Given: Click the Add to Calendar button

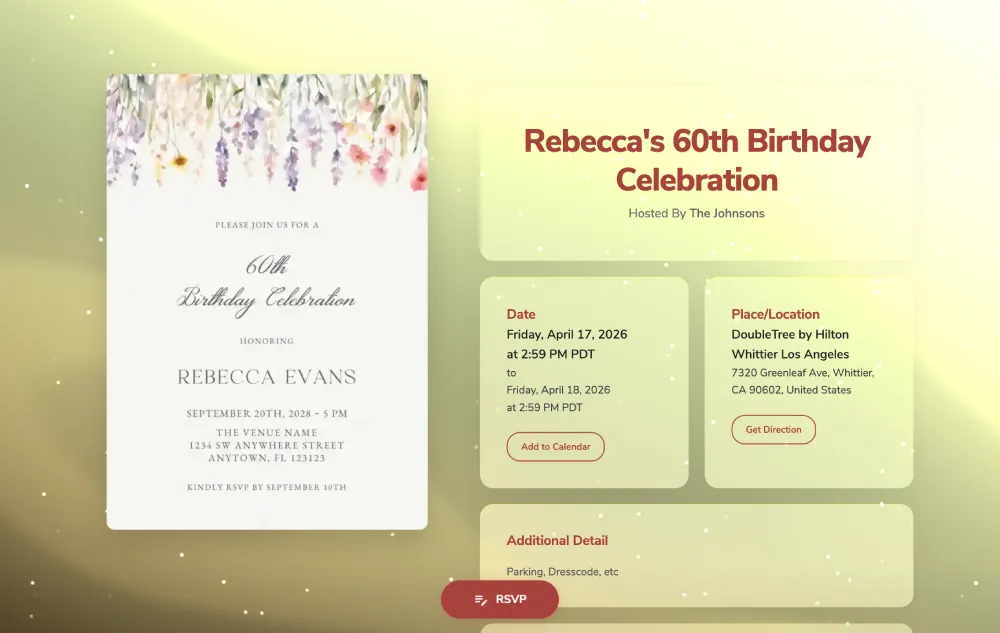Looking at the screenshot, I should pyautogui.click(x=555, y=447).
